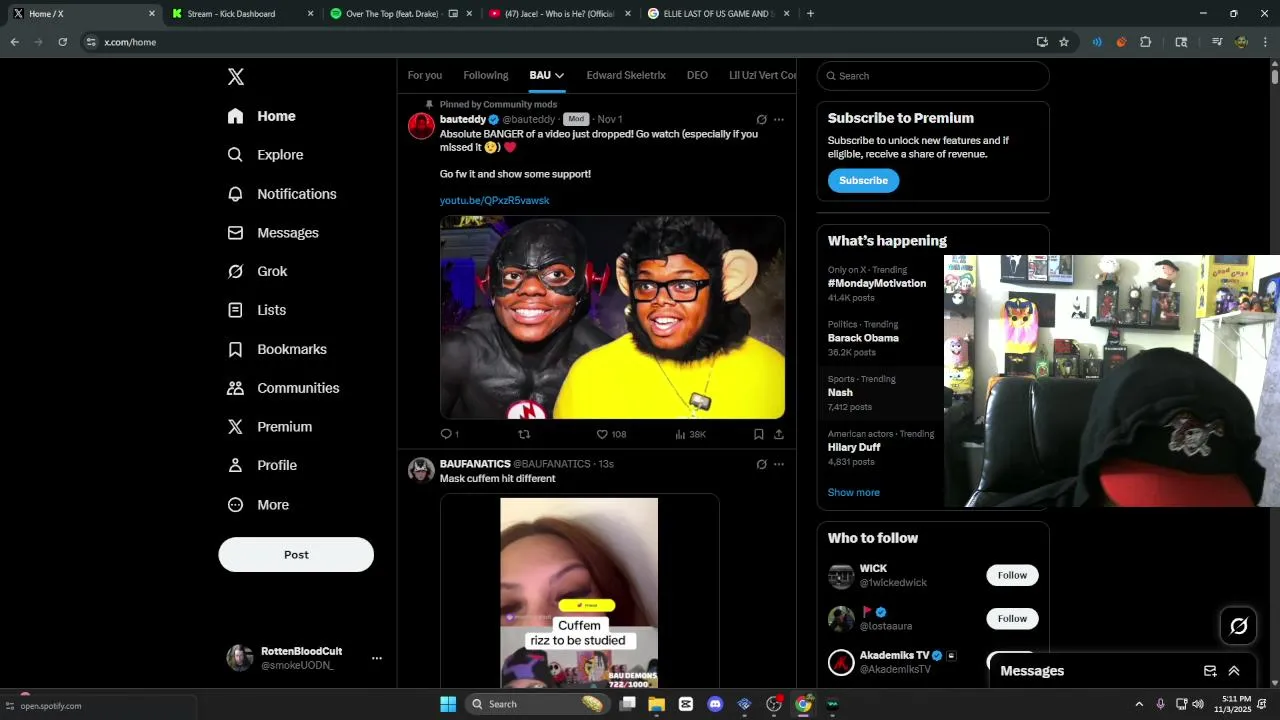Click Subscribe to Premium button
Screen dimensions: 1280x720
(863, 181)
